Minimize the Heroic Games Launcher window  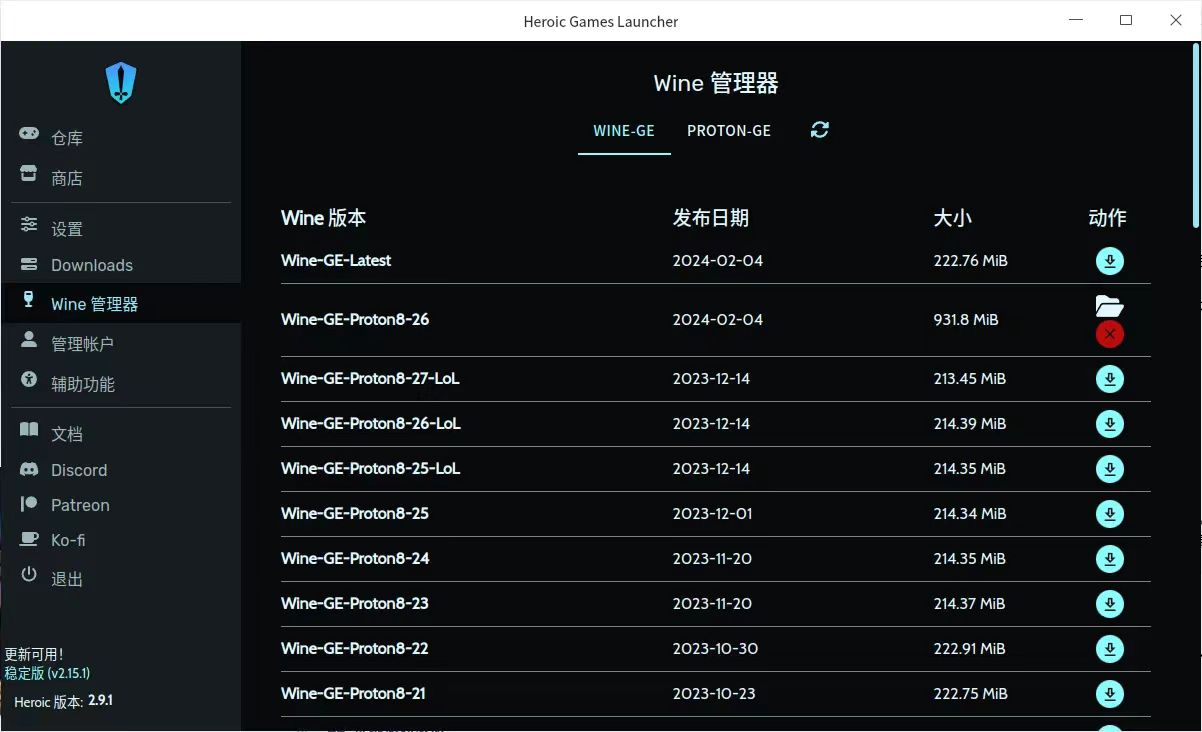coord(1076,20)
